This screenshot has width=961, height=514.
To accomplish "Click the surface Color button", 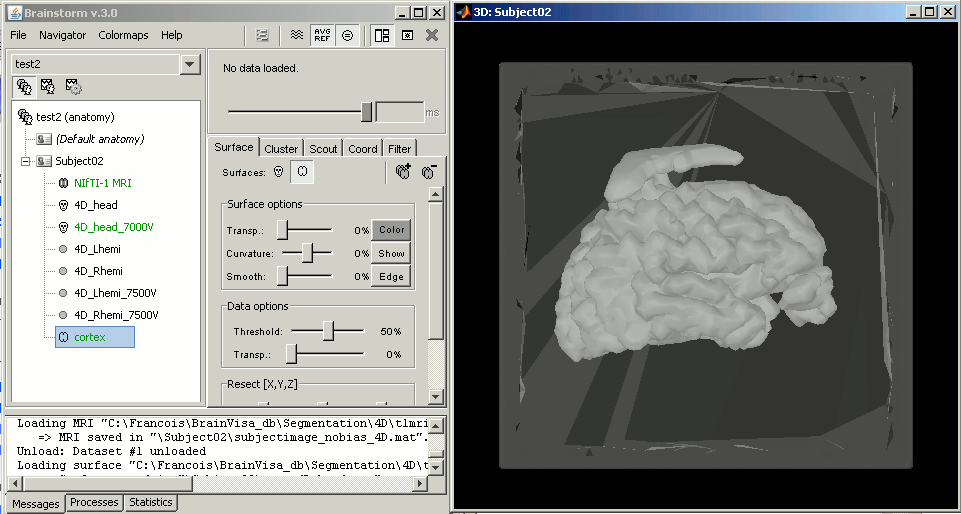I will (391, 230).
